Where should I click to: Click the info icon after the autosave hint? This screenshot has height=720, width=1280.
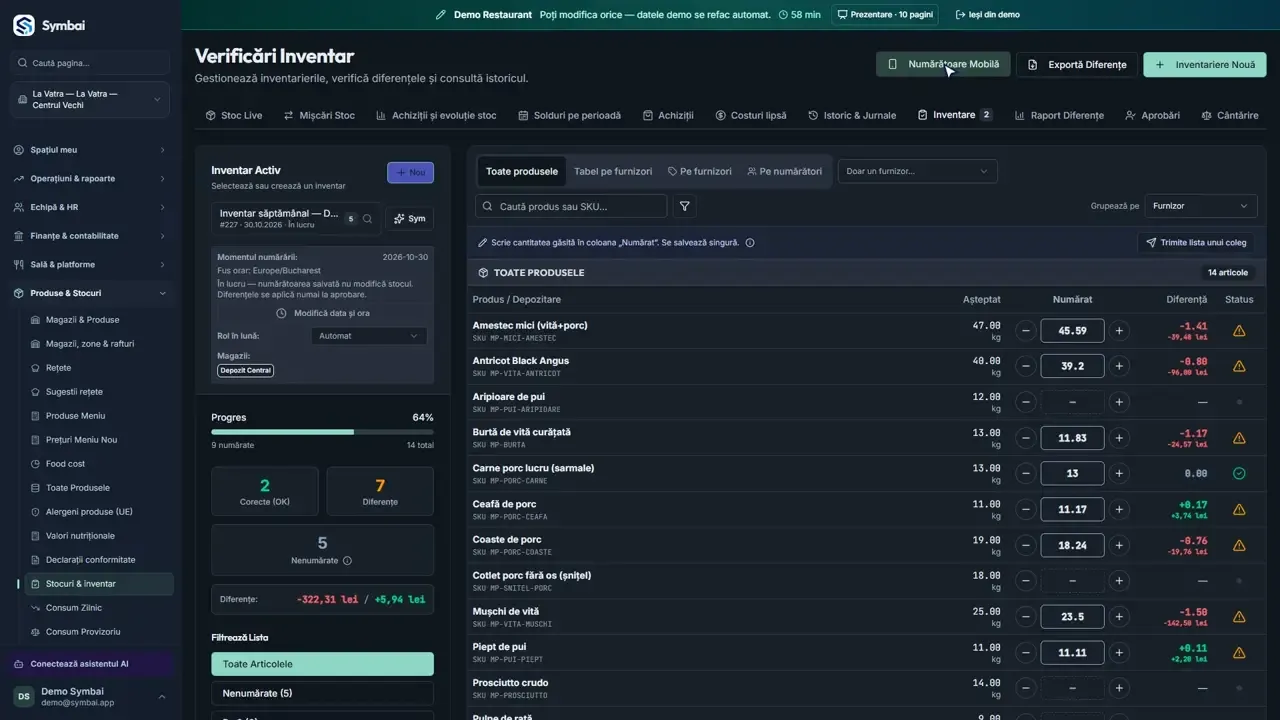[x=750, y=243]
